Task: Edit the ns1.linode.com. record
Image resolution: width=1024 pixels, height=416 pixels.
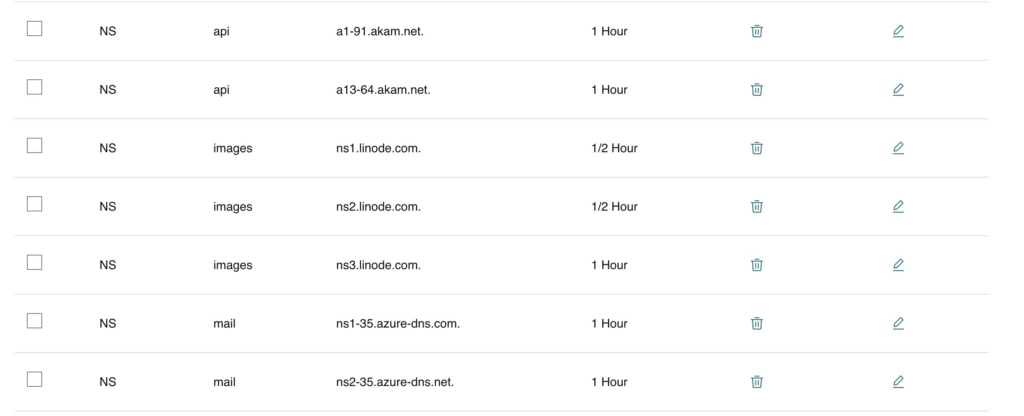Action: (898, 148)
